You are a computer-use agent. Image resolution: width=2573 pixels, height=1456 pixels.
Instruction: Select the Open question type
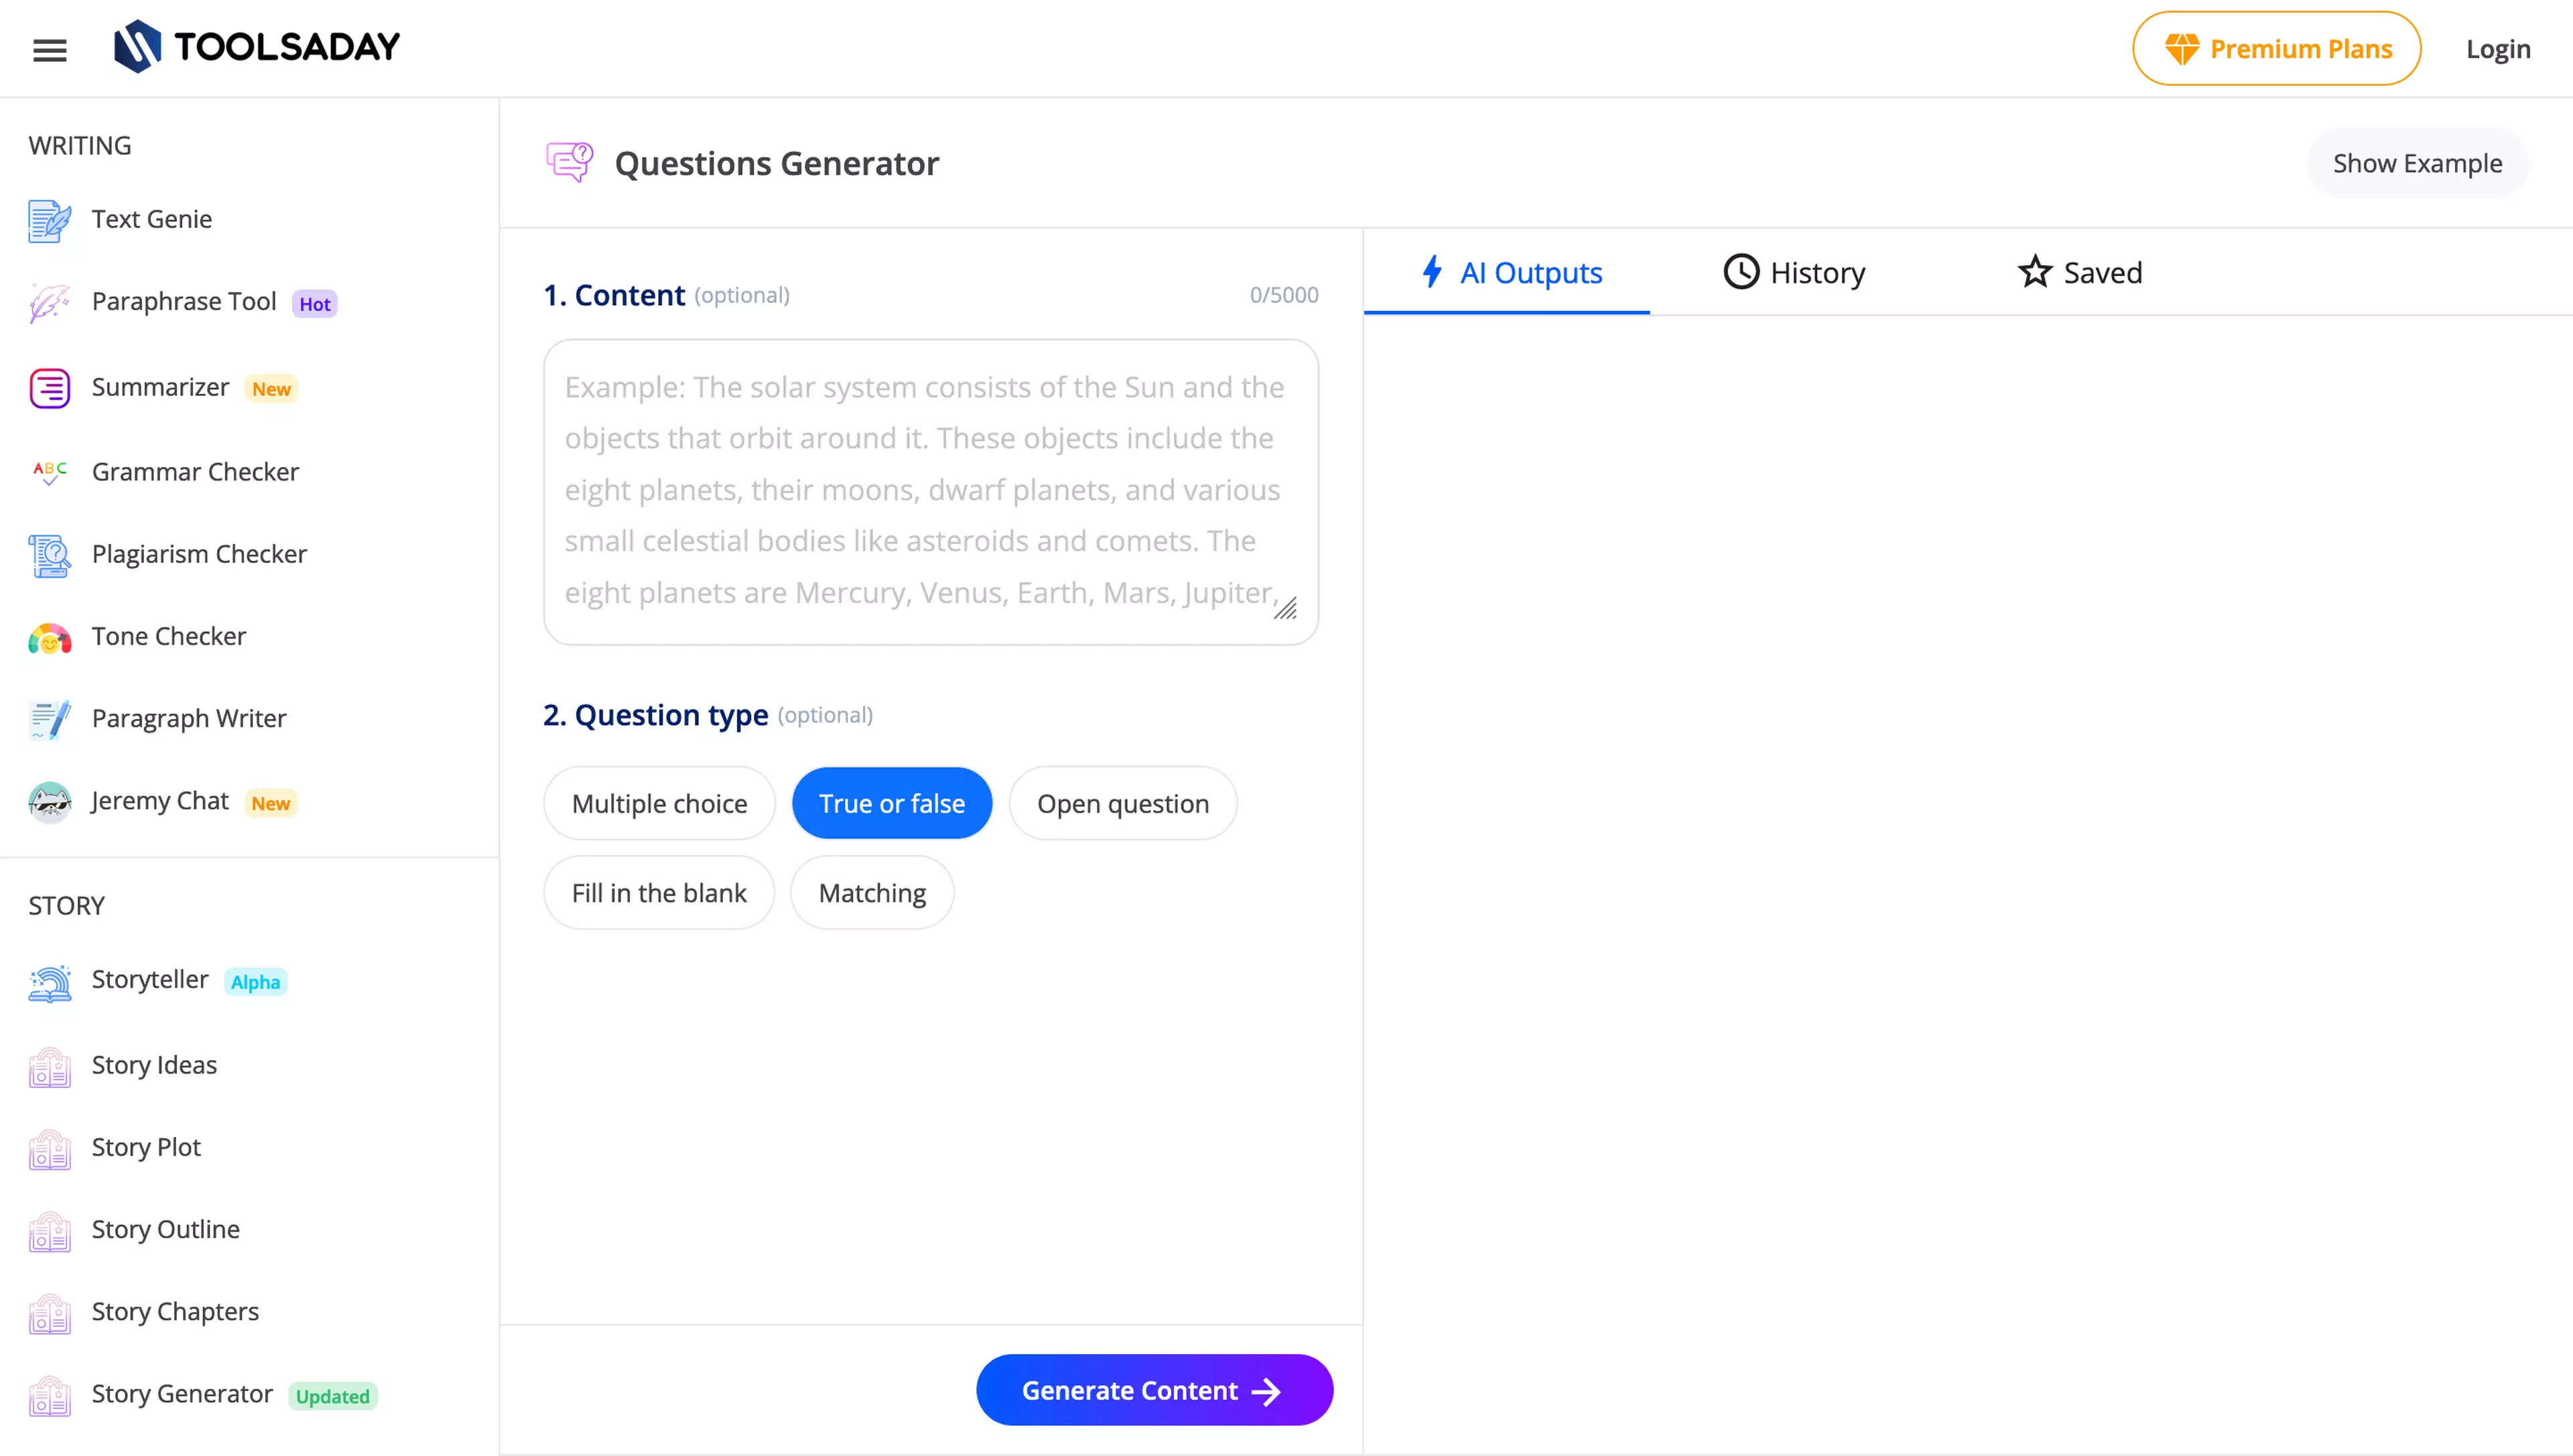tap(1122, 803)
